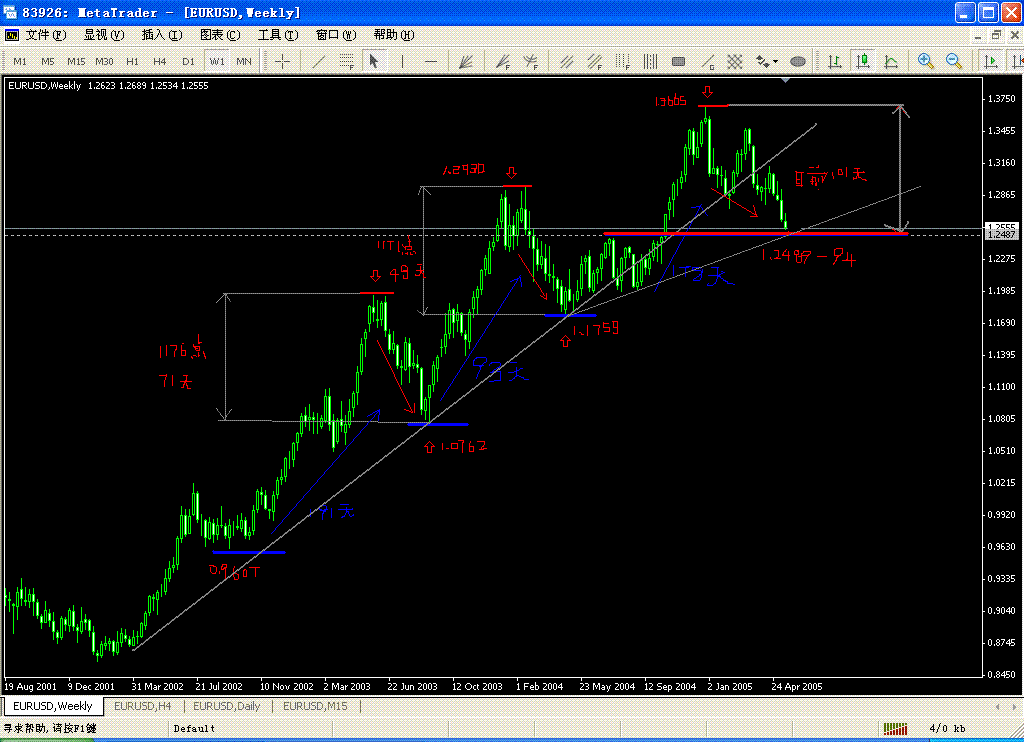
Task: Switch to MN monthly timeframe
Action: (x=244, y=61)
